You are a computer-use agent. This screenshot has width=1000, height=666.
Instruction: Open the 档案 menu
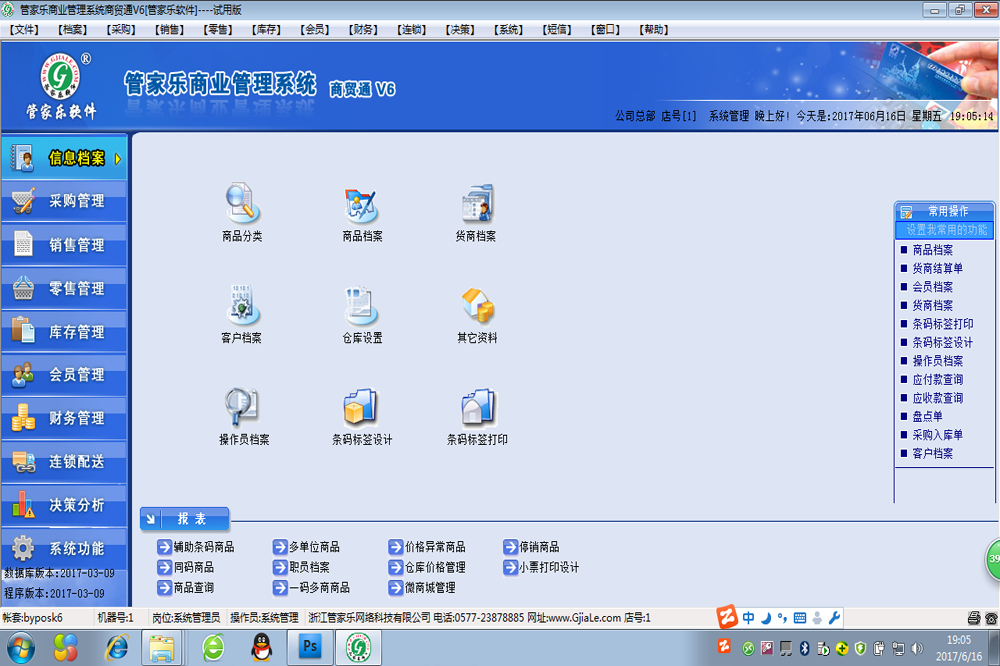click(x=72, y=29)
